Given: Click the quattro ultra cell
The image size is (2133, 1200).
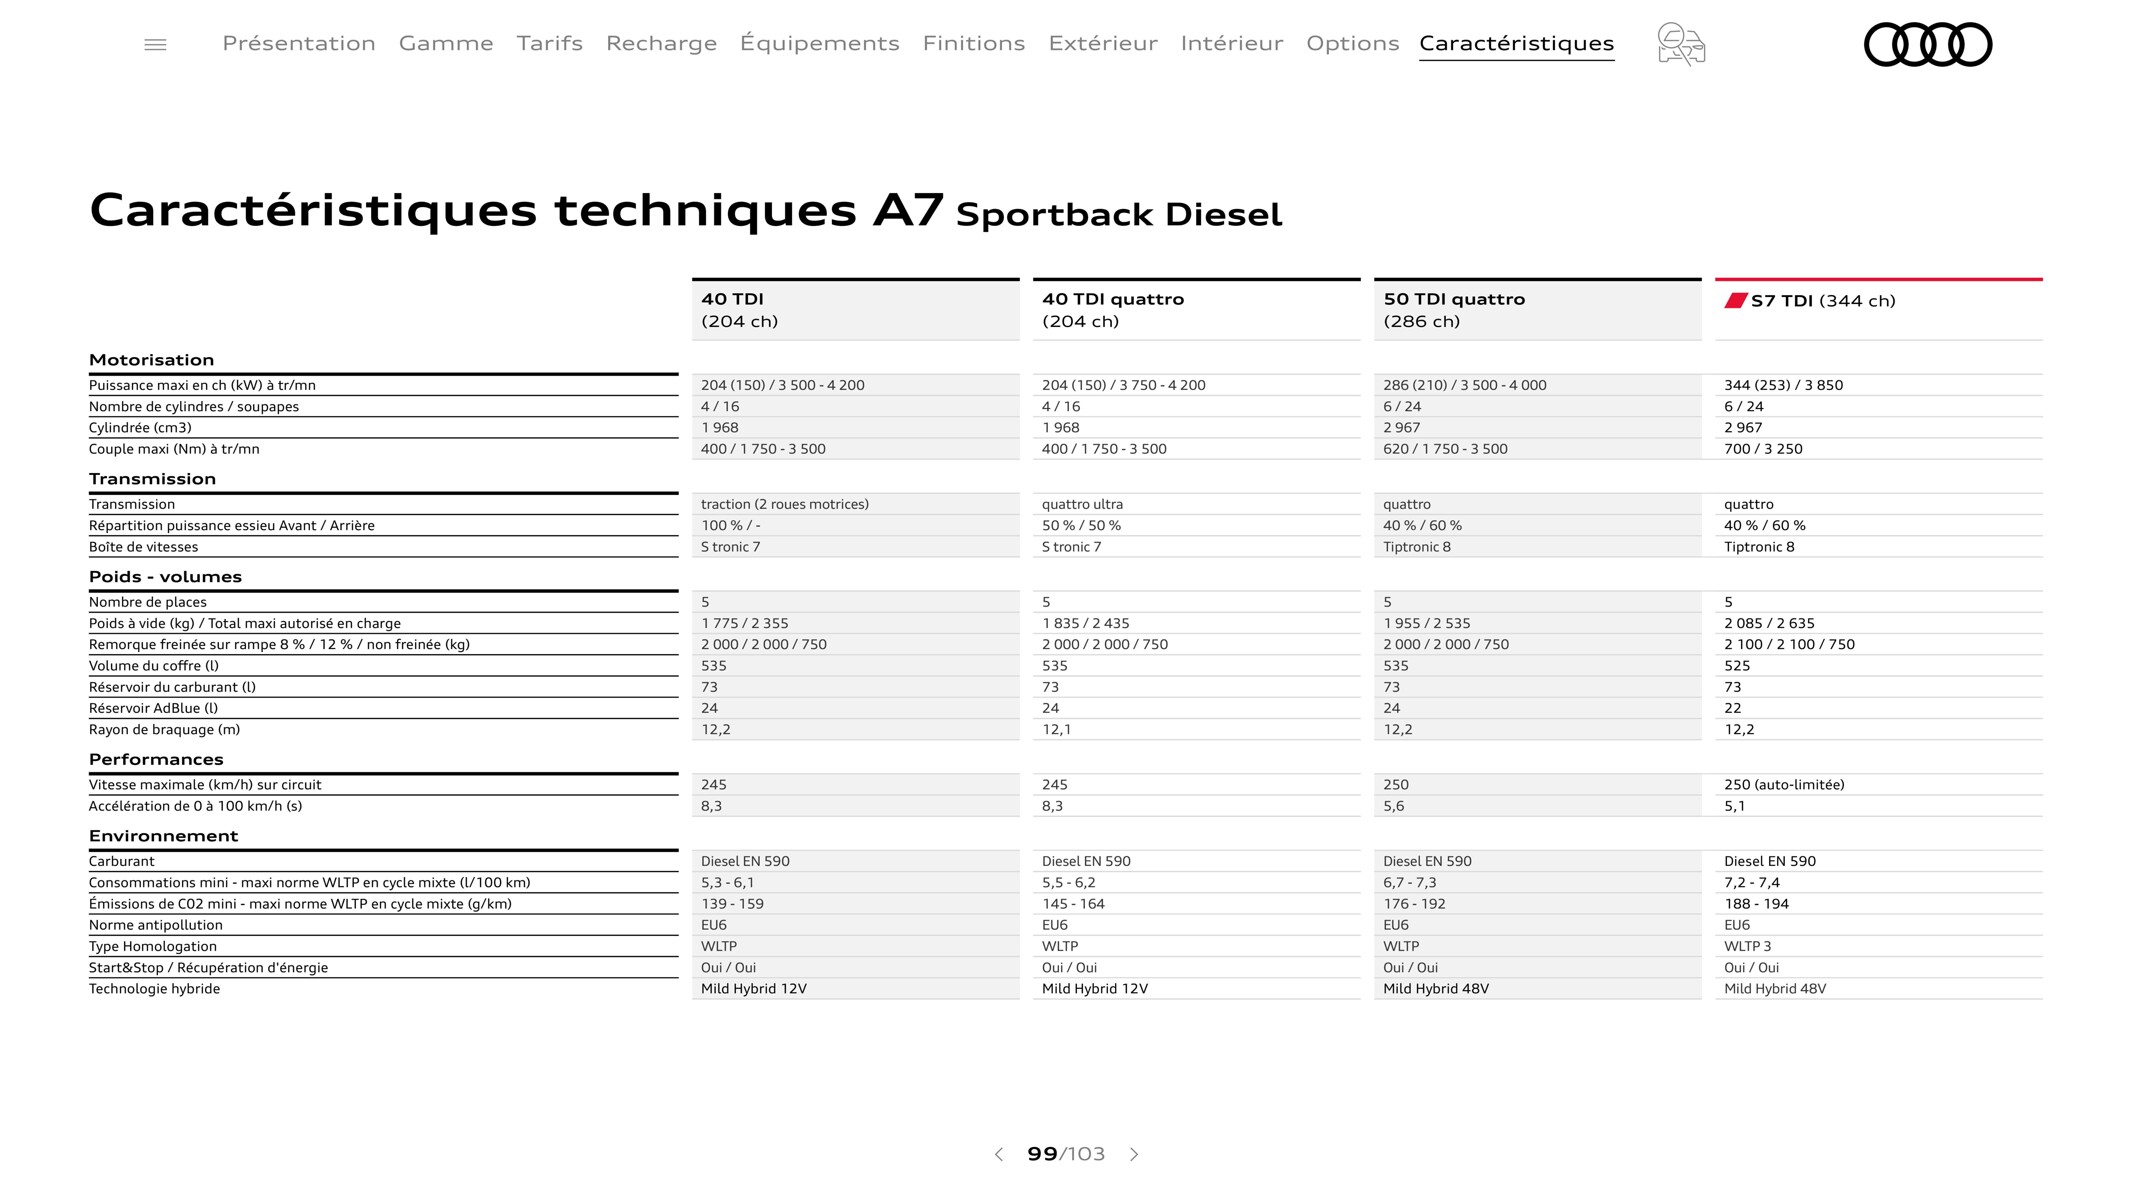Looking at the screenshot, I should [1082, 505].
